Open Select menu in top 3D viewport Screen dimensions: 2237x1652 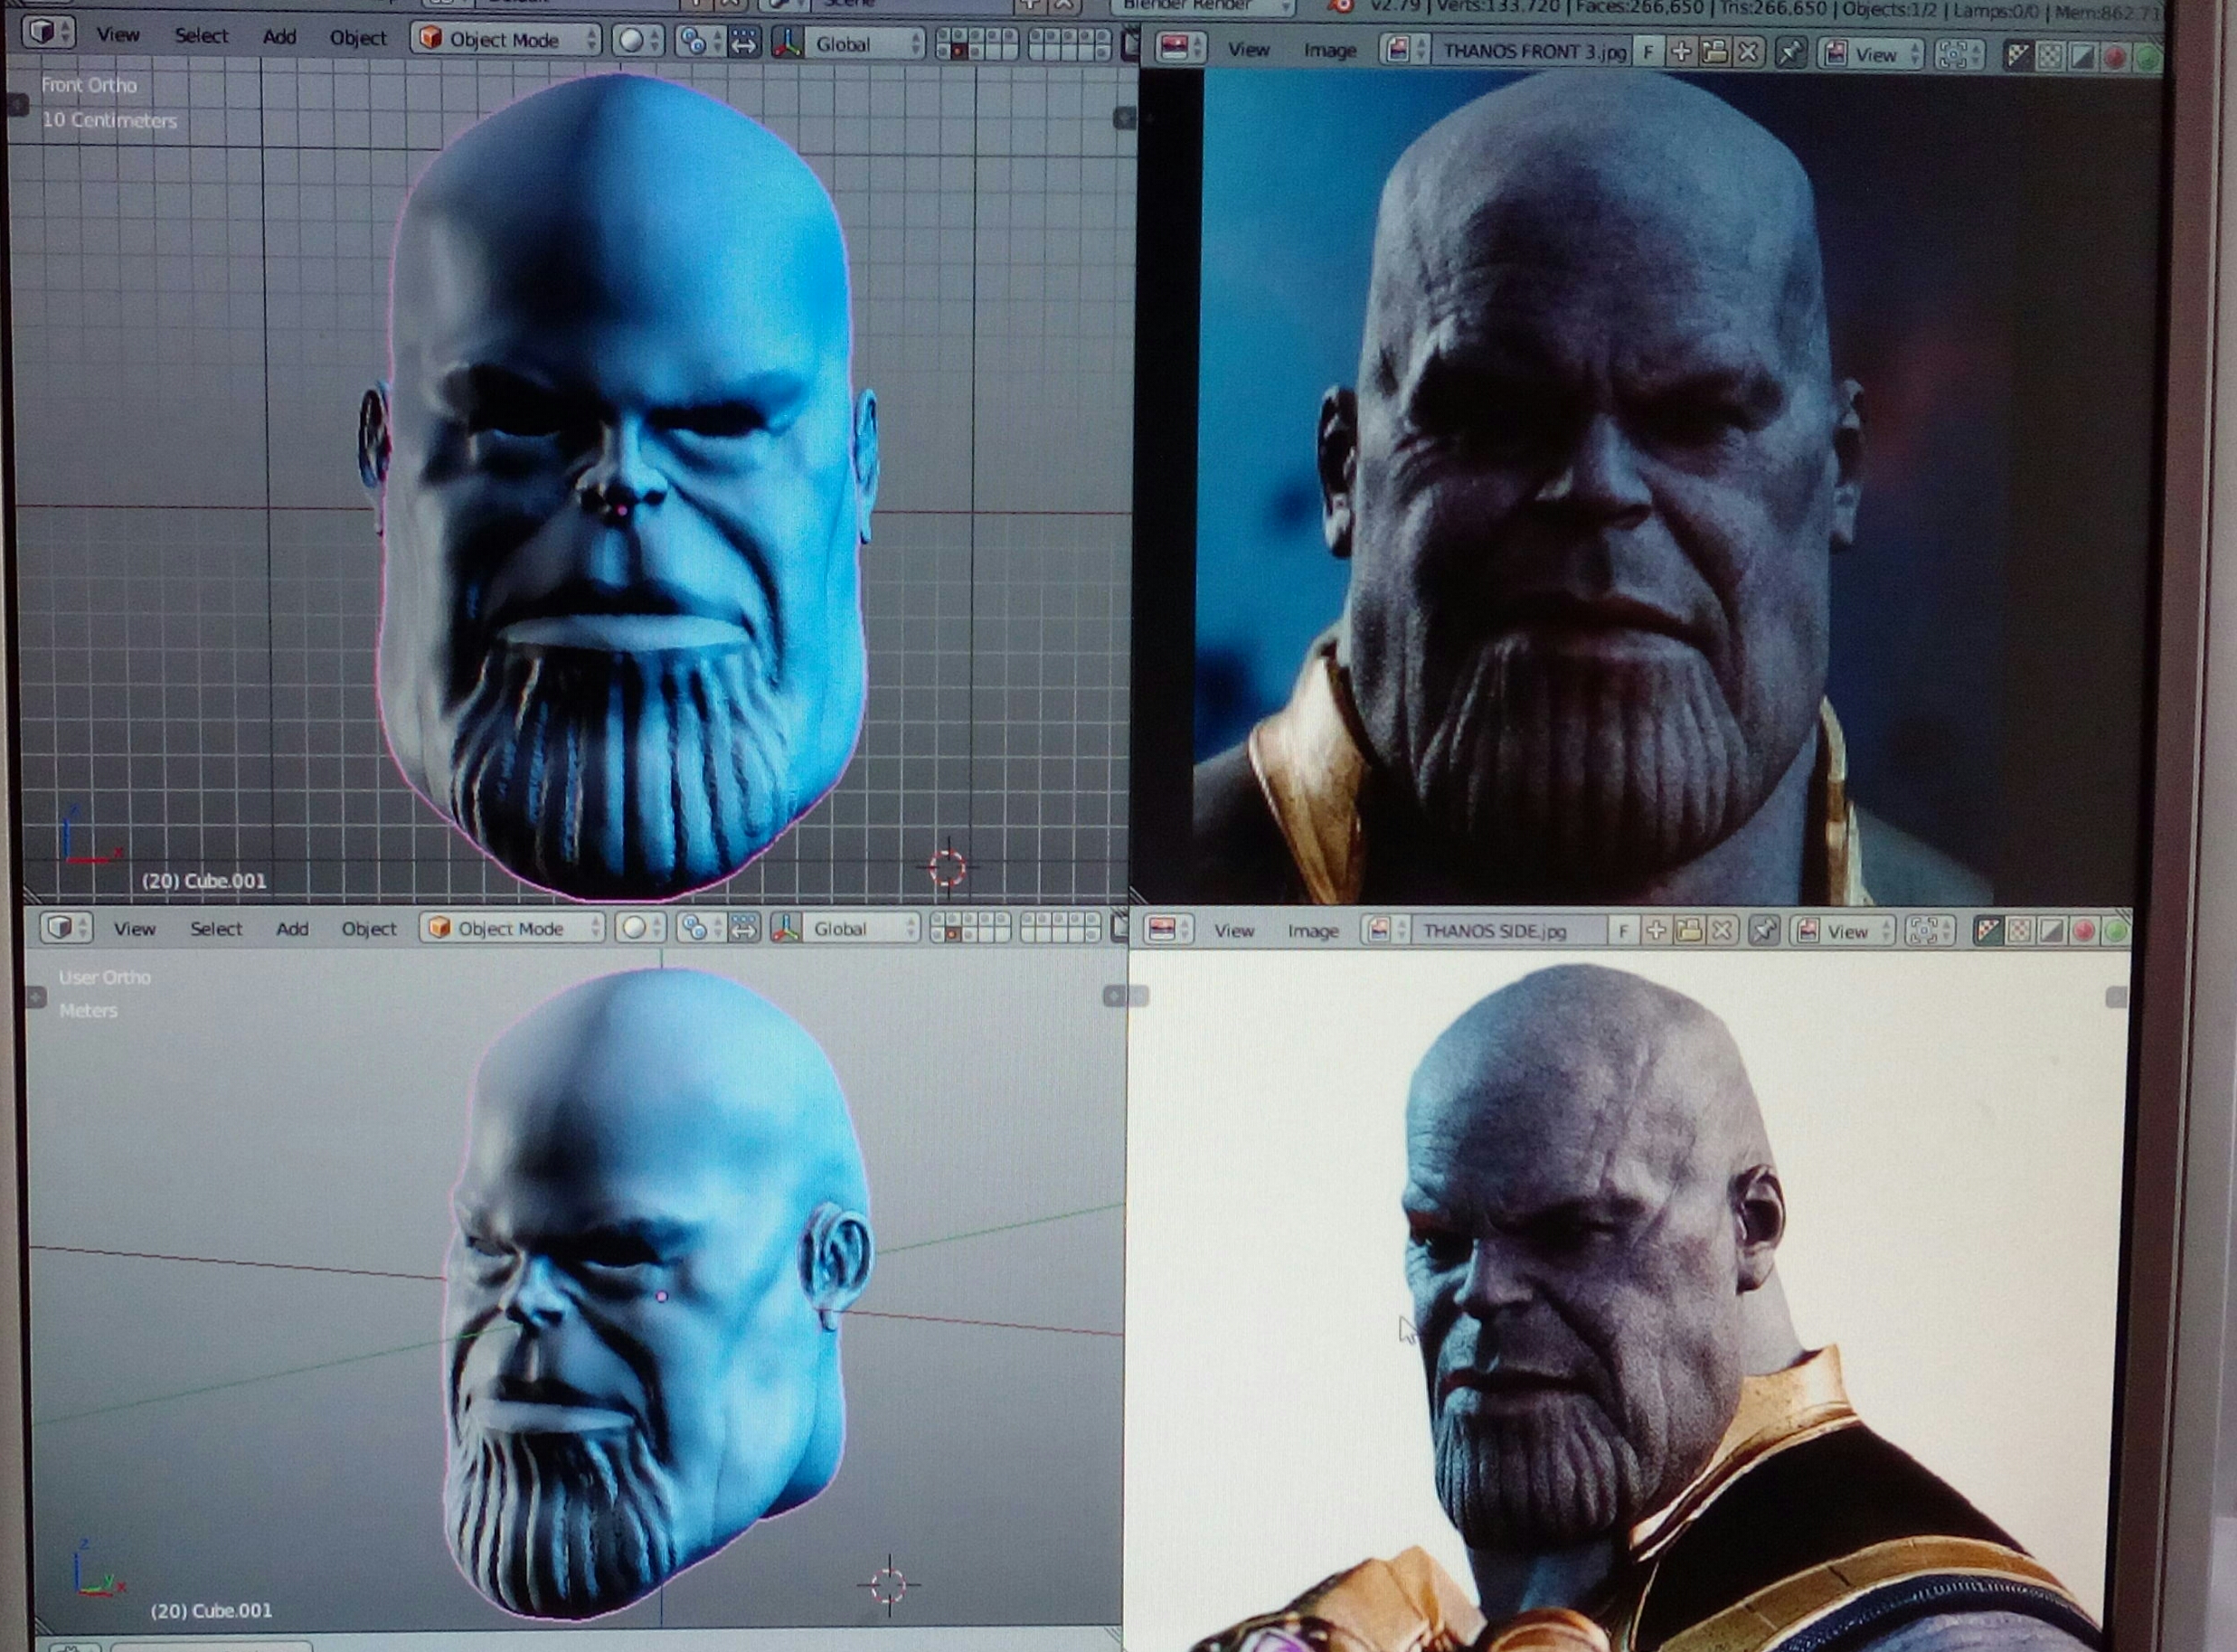201,36
